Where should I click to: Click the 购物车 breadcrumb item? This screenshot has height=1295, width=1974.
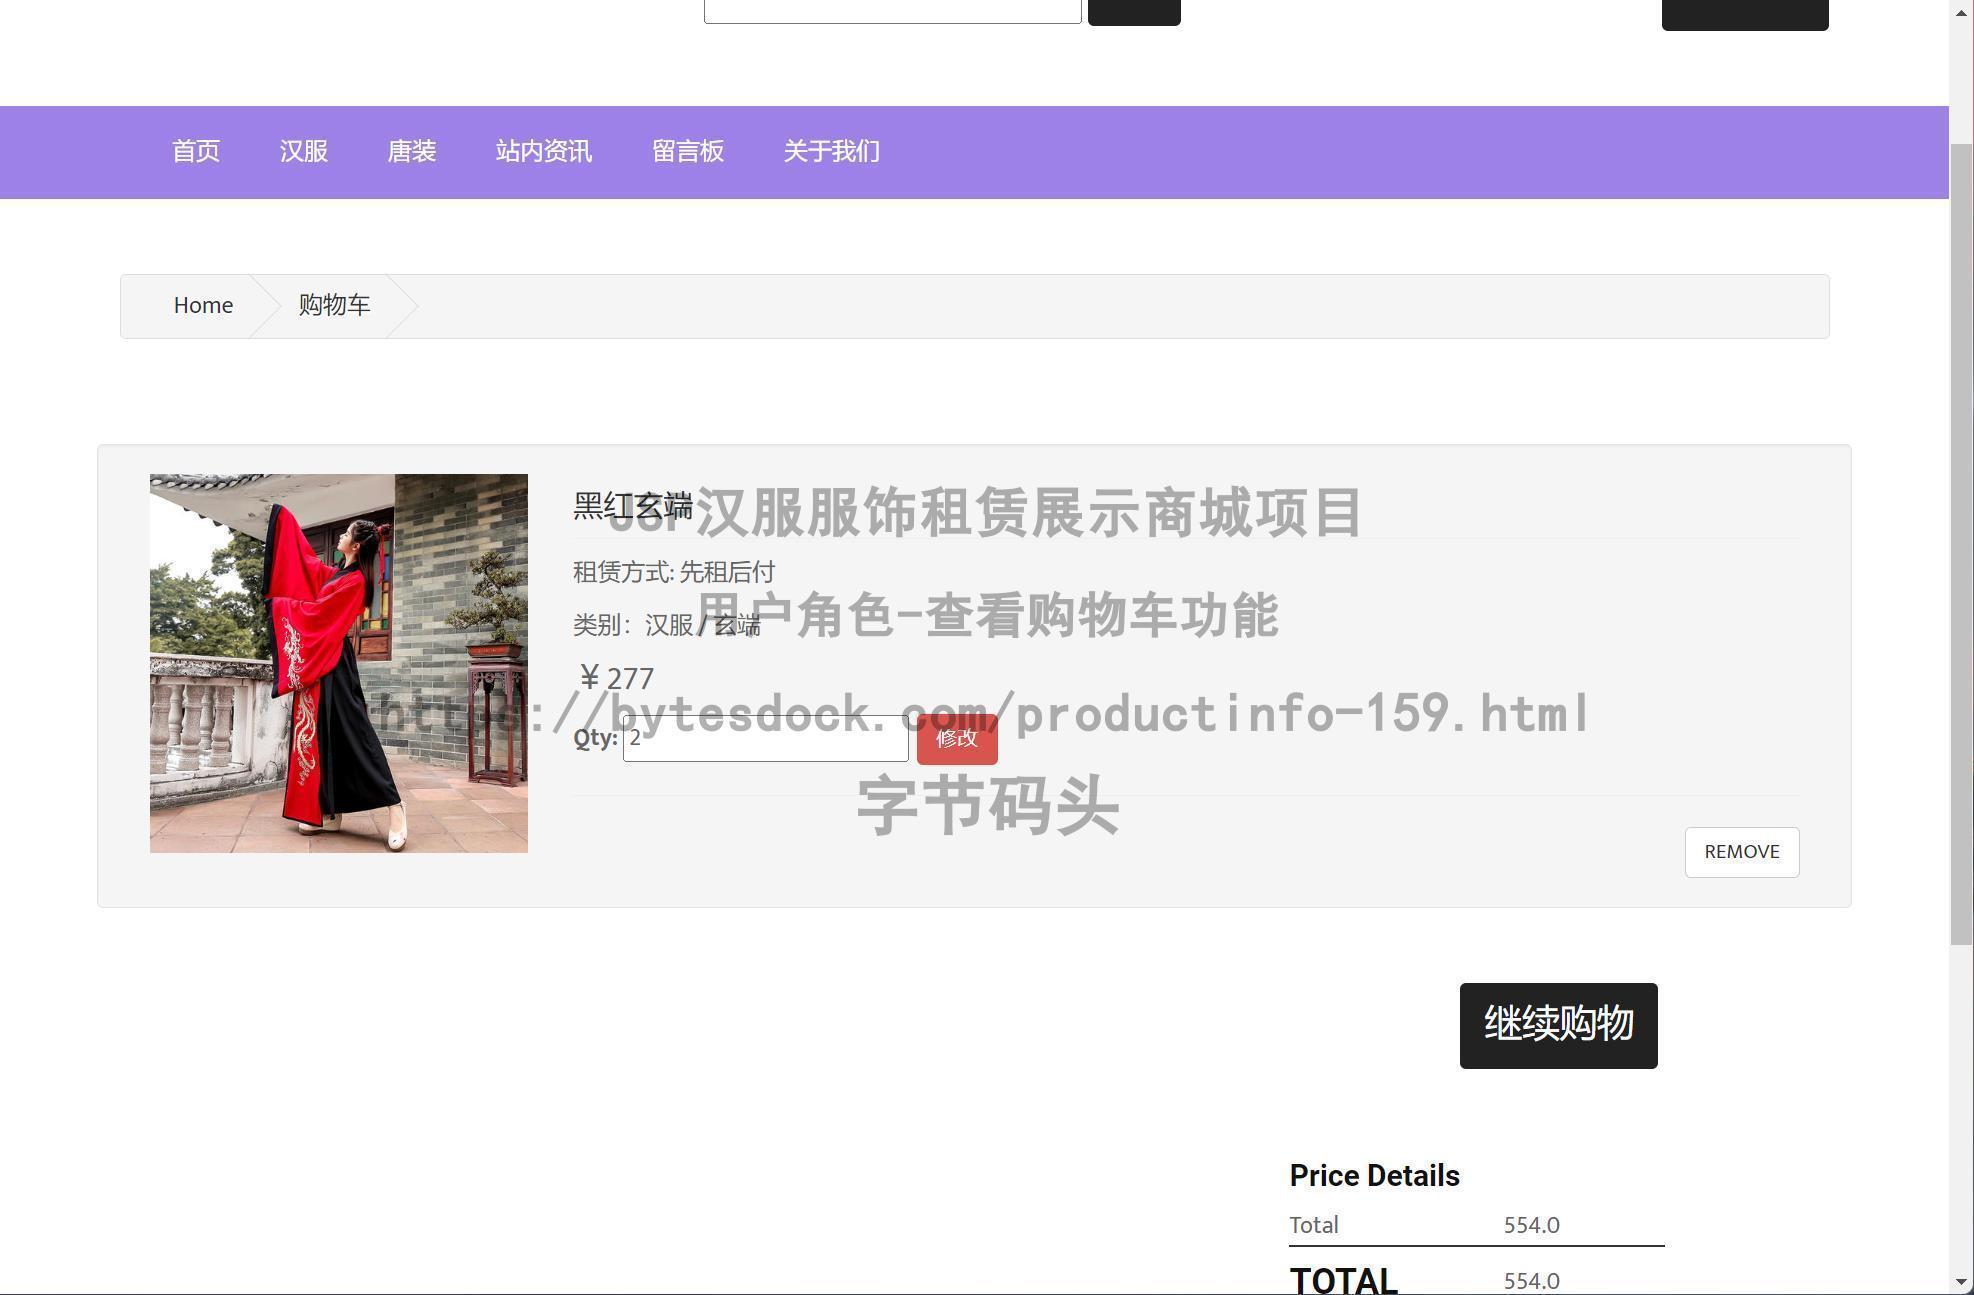coord(334,306)
